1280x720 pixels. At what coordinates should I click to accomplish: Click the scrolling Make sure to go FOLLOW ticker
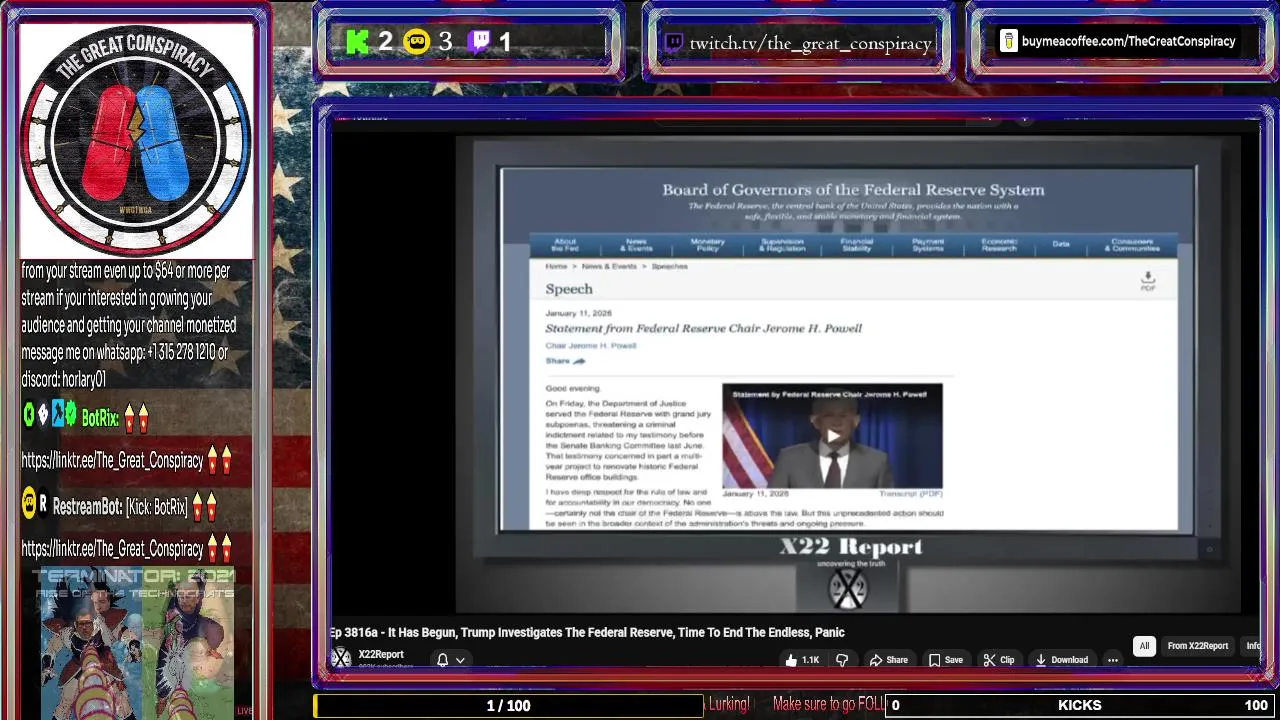(828, 704)
